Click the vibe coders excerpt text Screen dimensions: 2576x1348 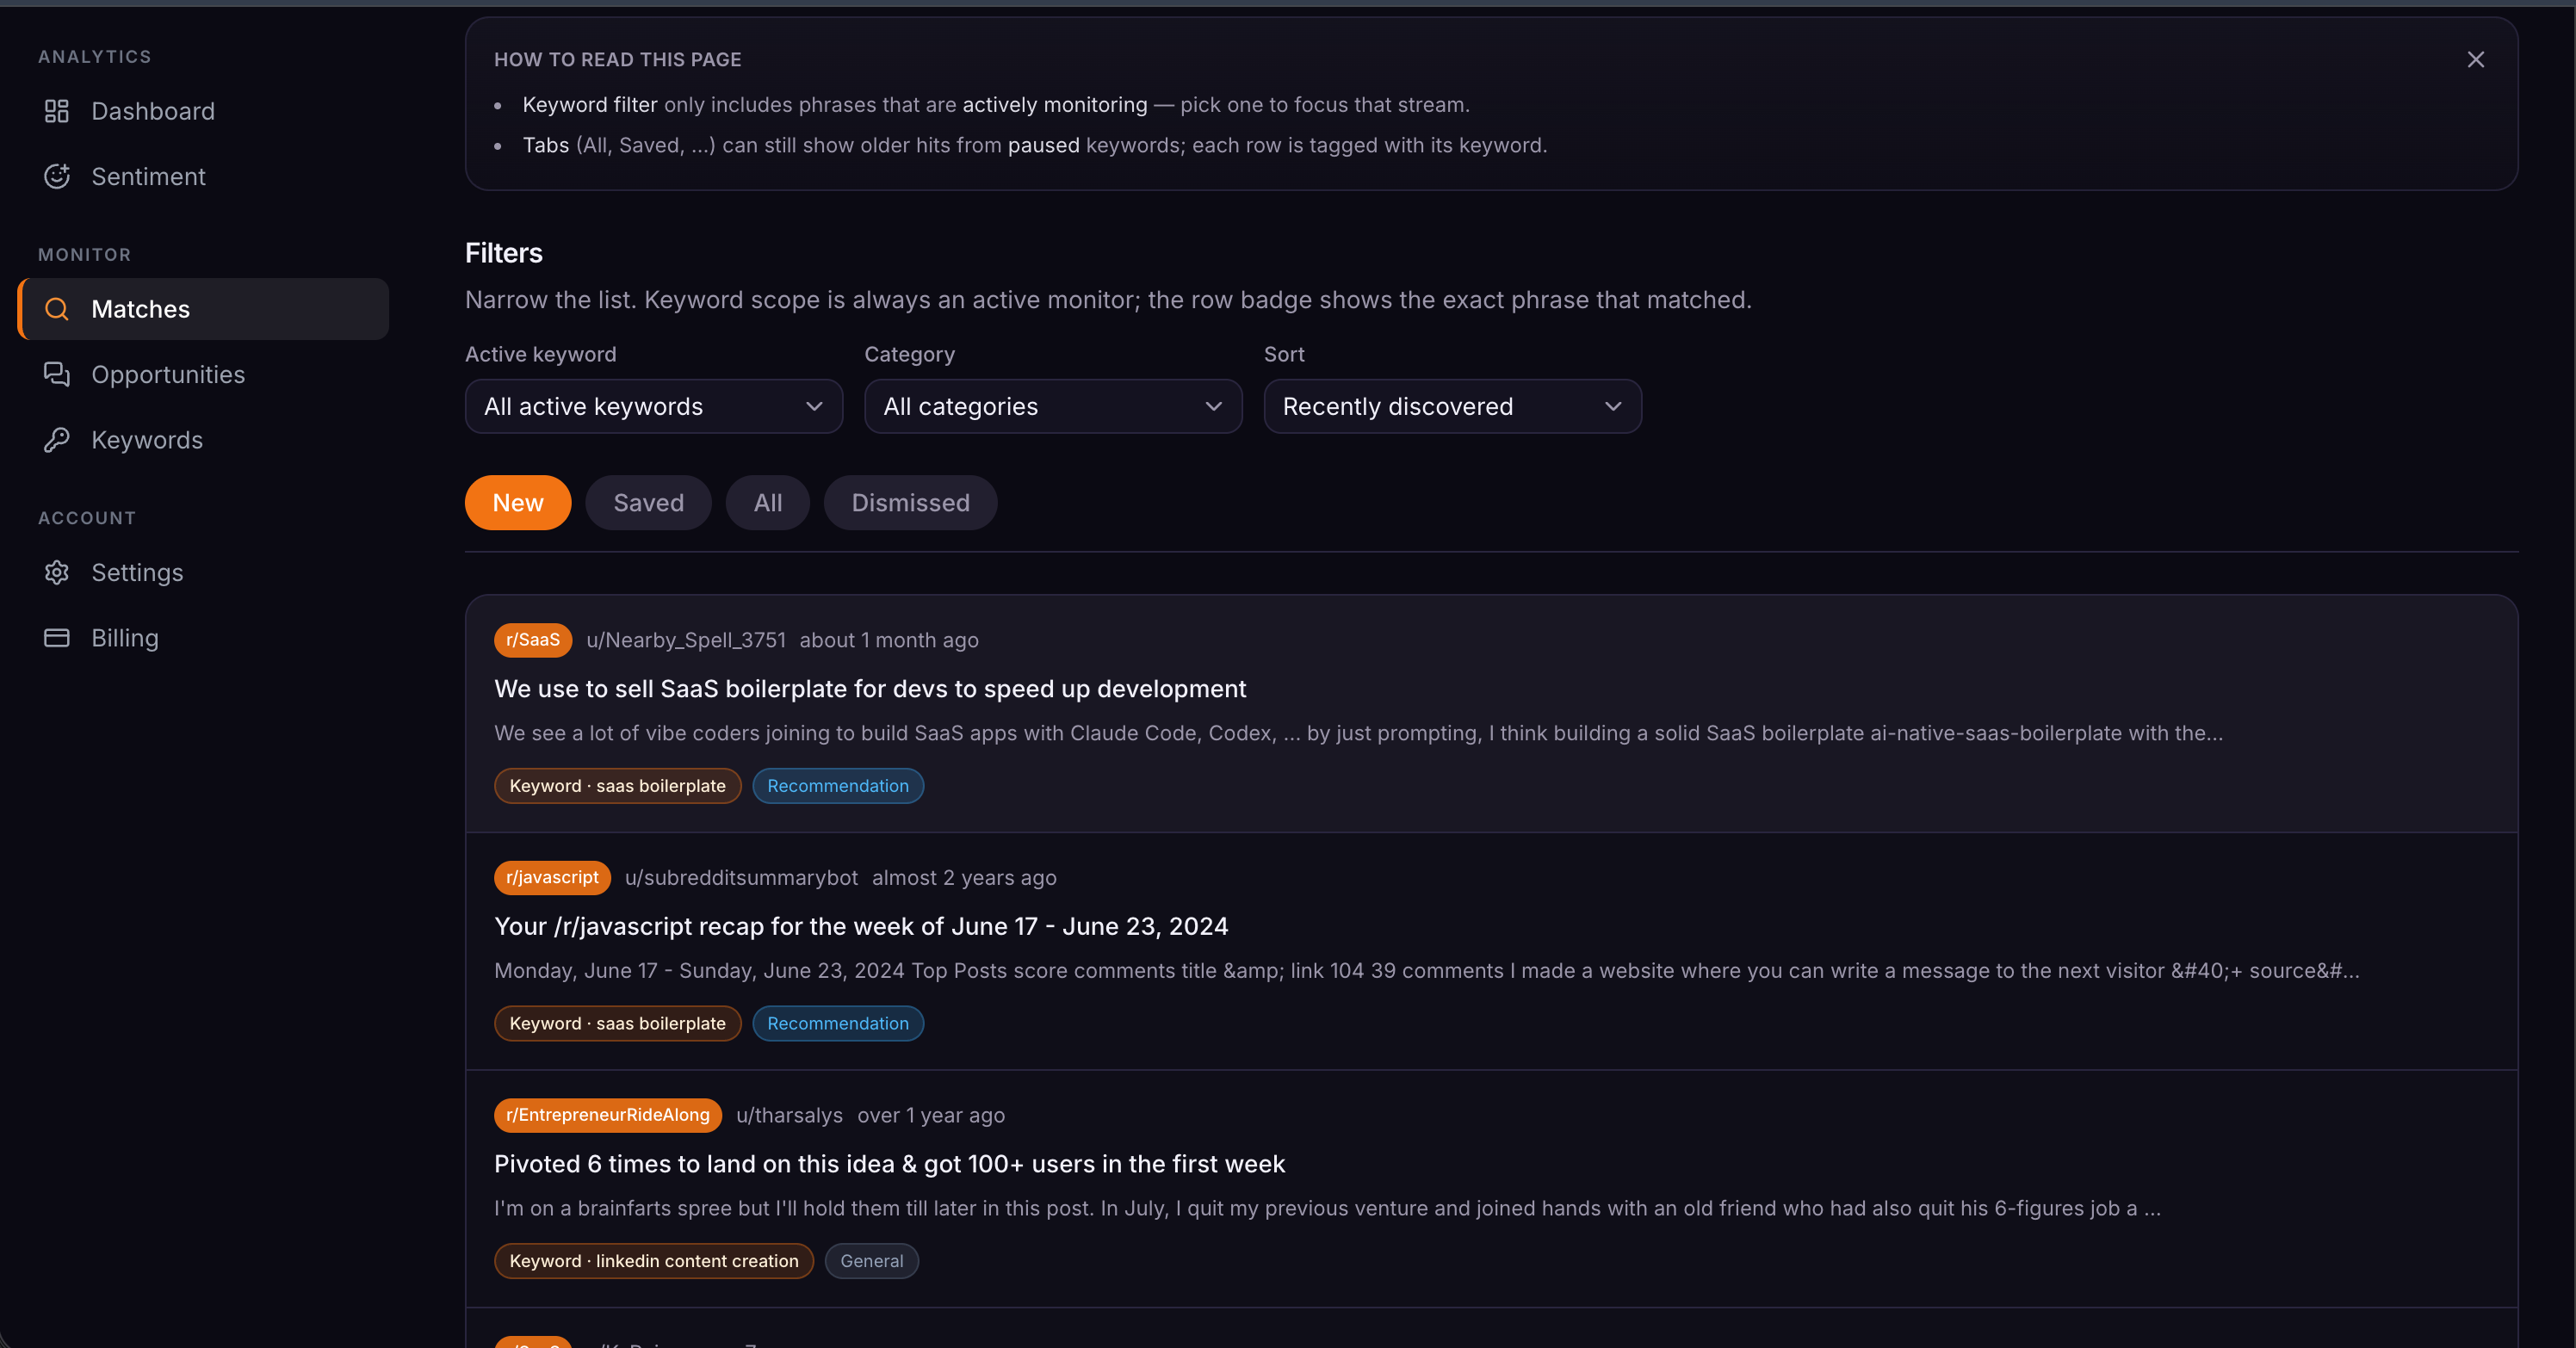pos(1358,733)
